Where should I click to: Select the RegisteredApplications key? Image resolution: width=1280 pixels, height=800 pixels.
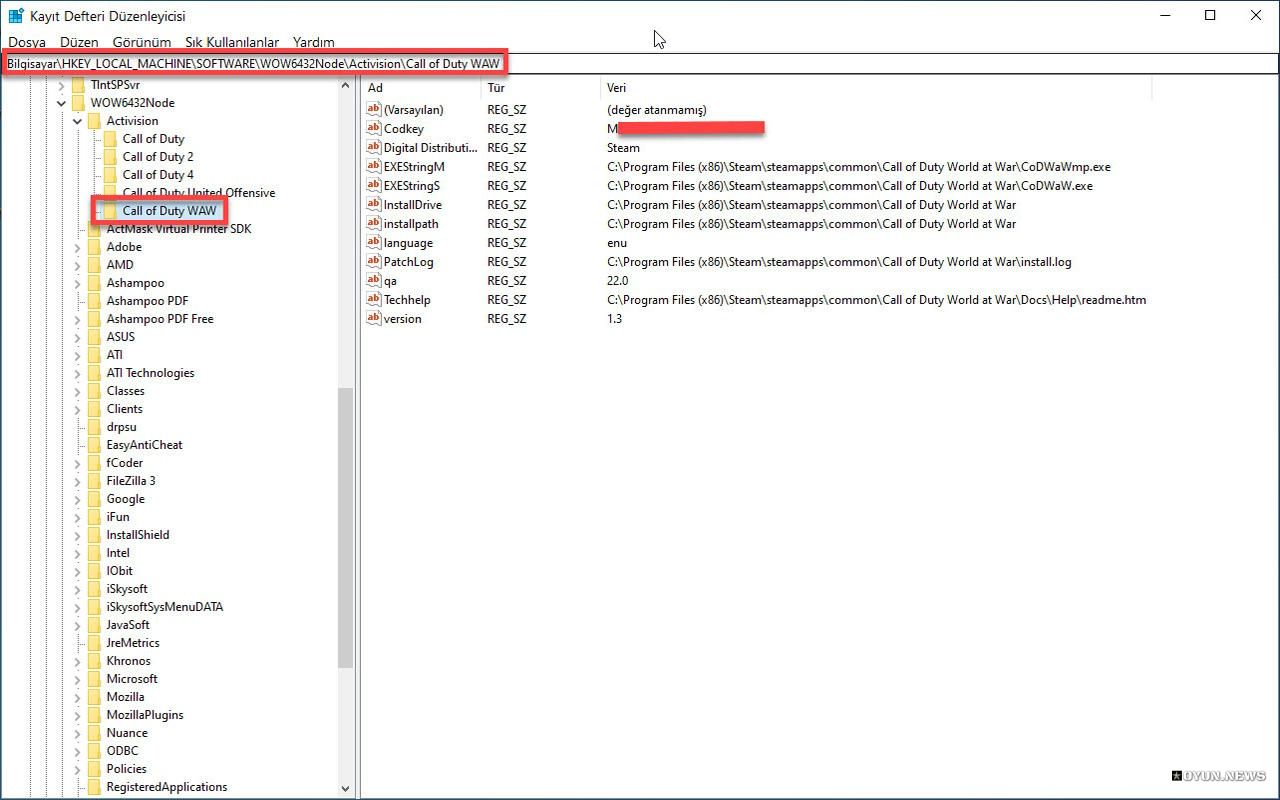pos(167,787)
